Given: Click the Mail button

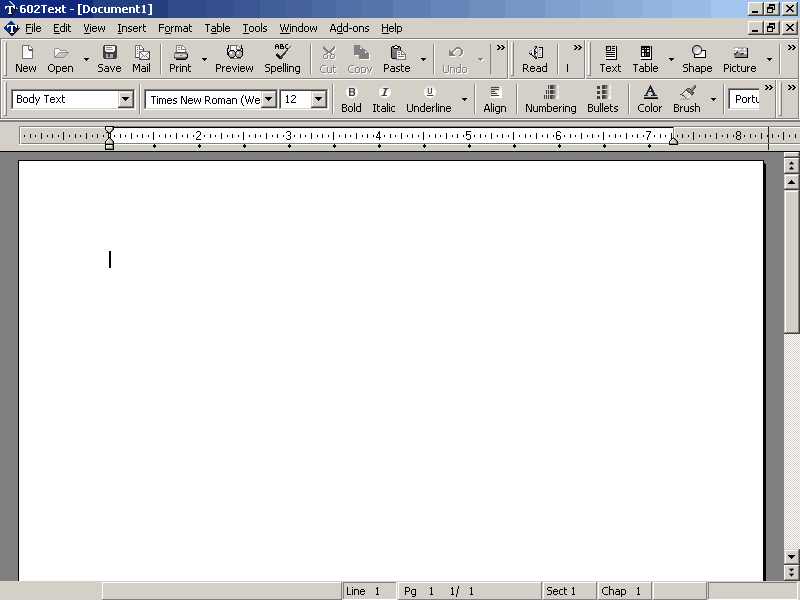Looking at the screenshot, I should 142,59.
